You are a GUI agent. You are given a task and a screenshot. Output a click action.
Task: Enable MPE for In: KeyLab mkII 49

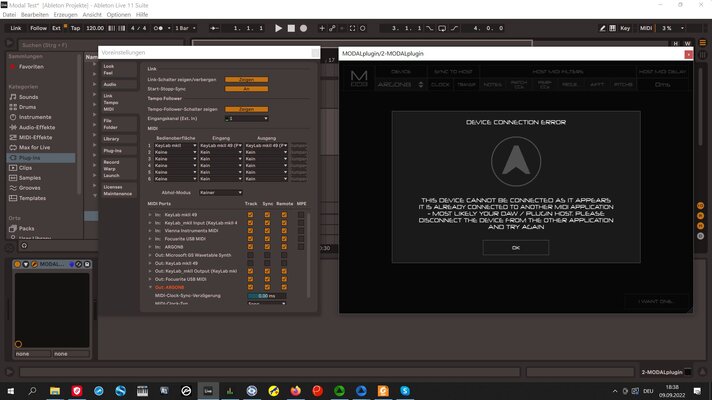click(x=301, y=215)
